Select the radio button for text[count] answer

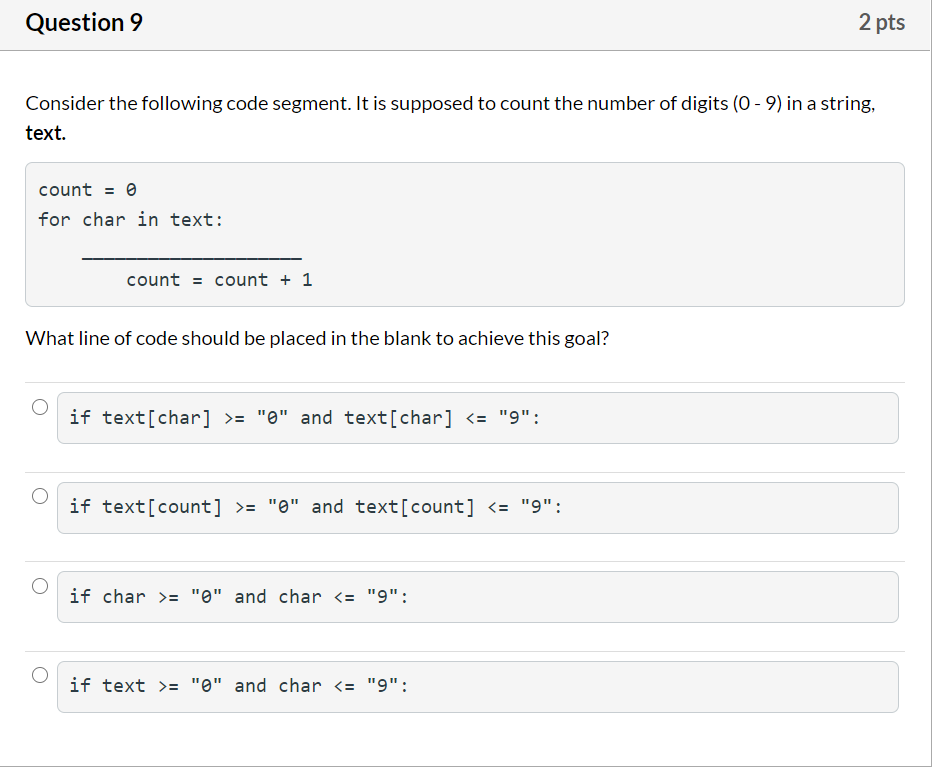(40, 496)
